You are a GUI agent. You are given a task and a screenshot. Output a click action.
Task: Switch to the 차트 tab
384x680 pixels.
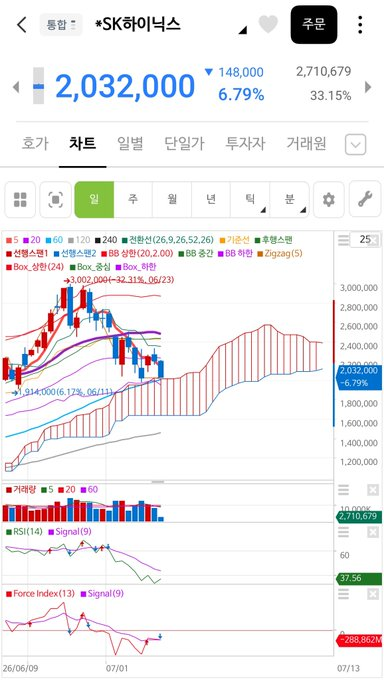(x=82, y=144)
